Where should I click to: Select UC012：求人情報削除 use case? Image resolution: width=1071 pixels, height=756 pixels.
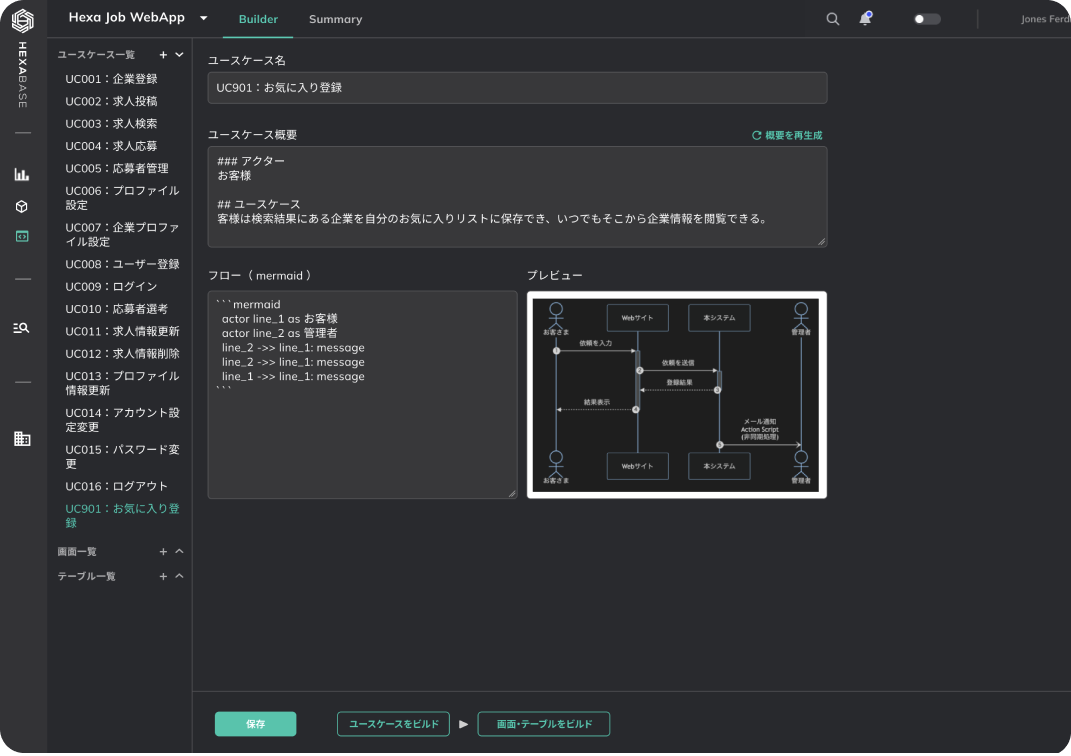(122, 354)
